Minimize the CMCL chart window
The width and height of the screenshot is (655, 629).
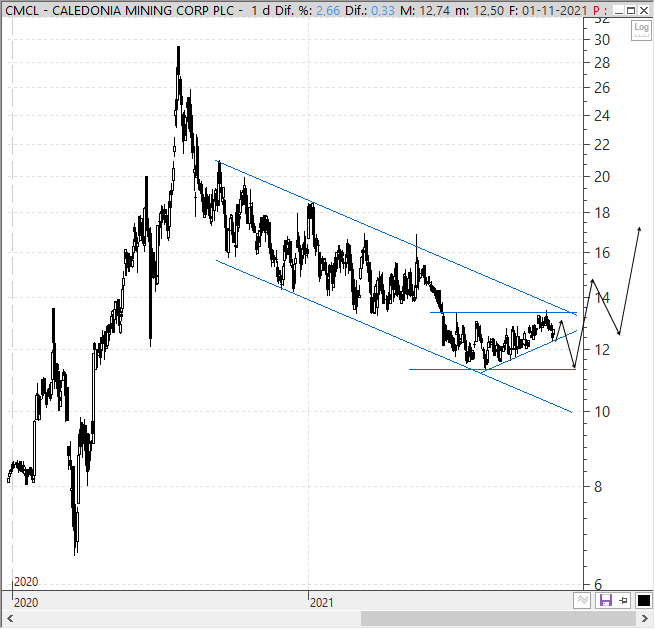tap(619, 10)
